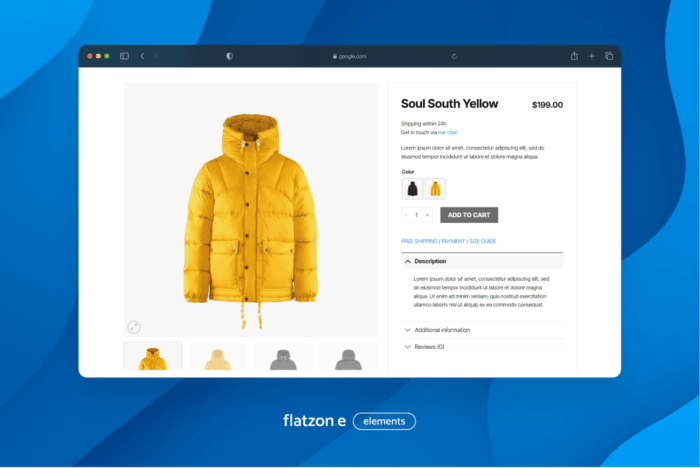Select the yellow jacket color option
This screenshot has width=700, height=468.
pyautogui.click(x=435, y=188)
